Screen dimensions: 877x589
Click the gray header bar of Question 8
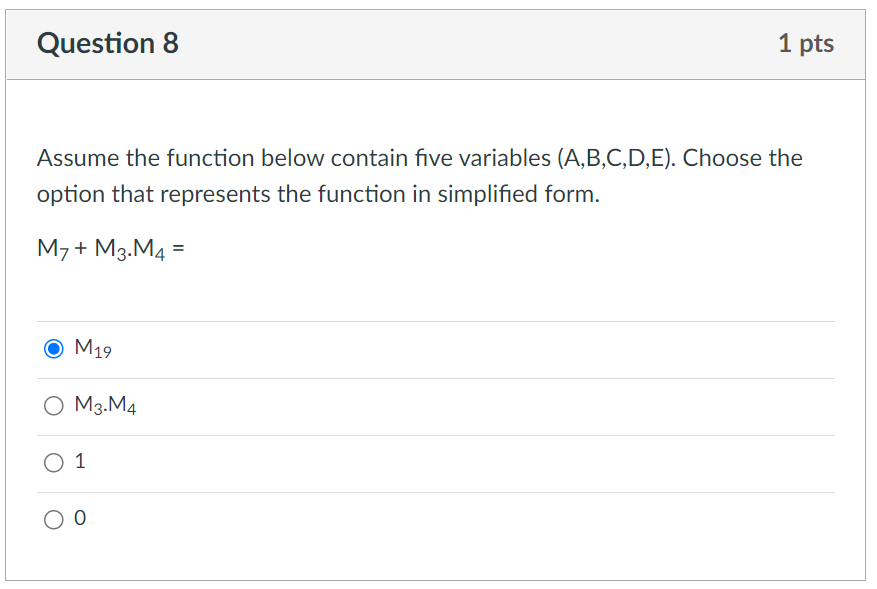click(436, 44)
